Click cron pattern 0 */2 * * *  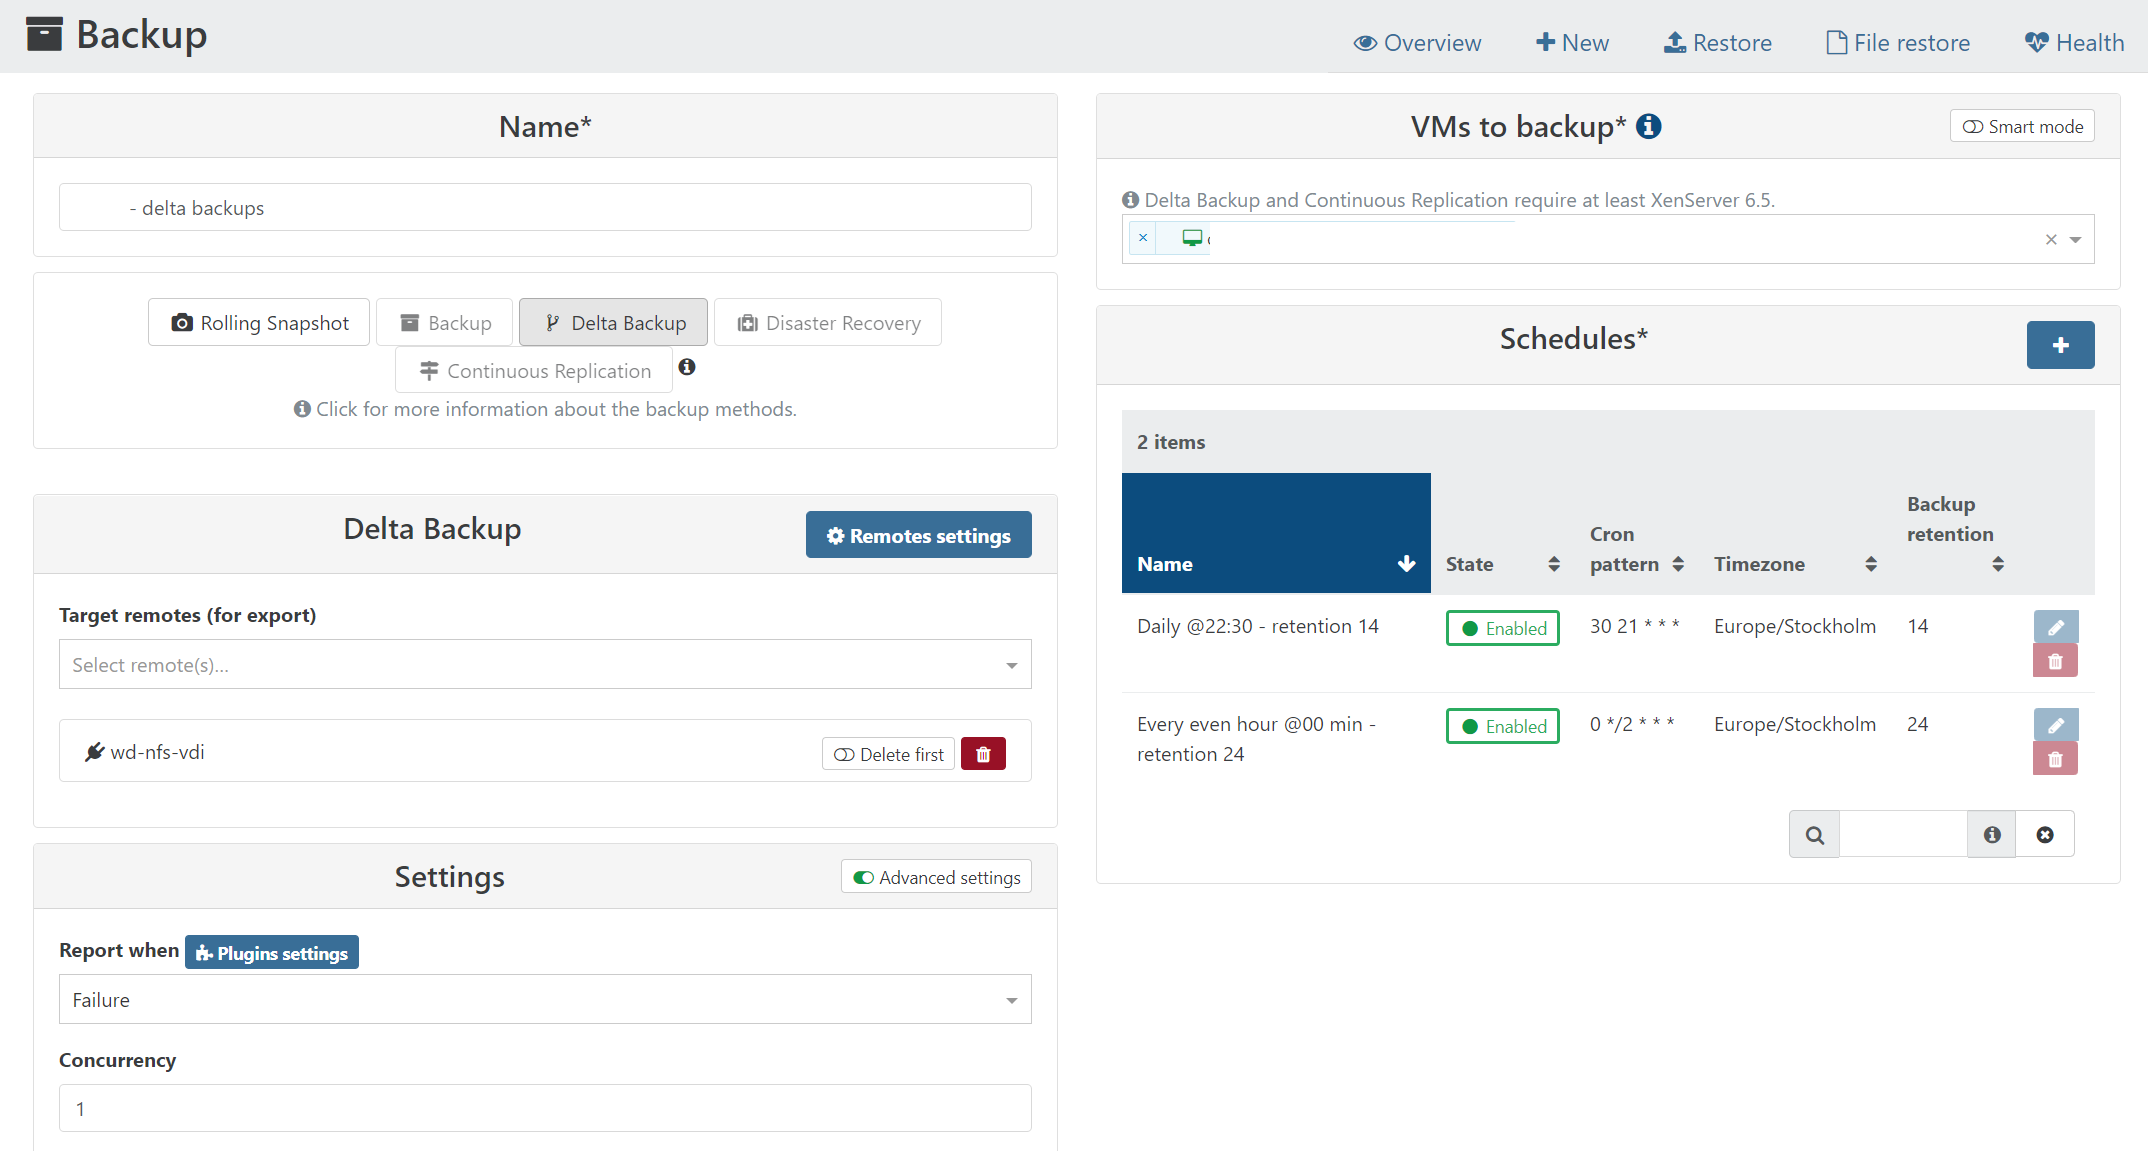[x=1632, y=724]
